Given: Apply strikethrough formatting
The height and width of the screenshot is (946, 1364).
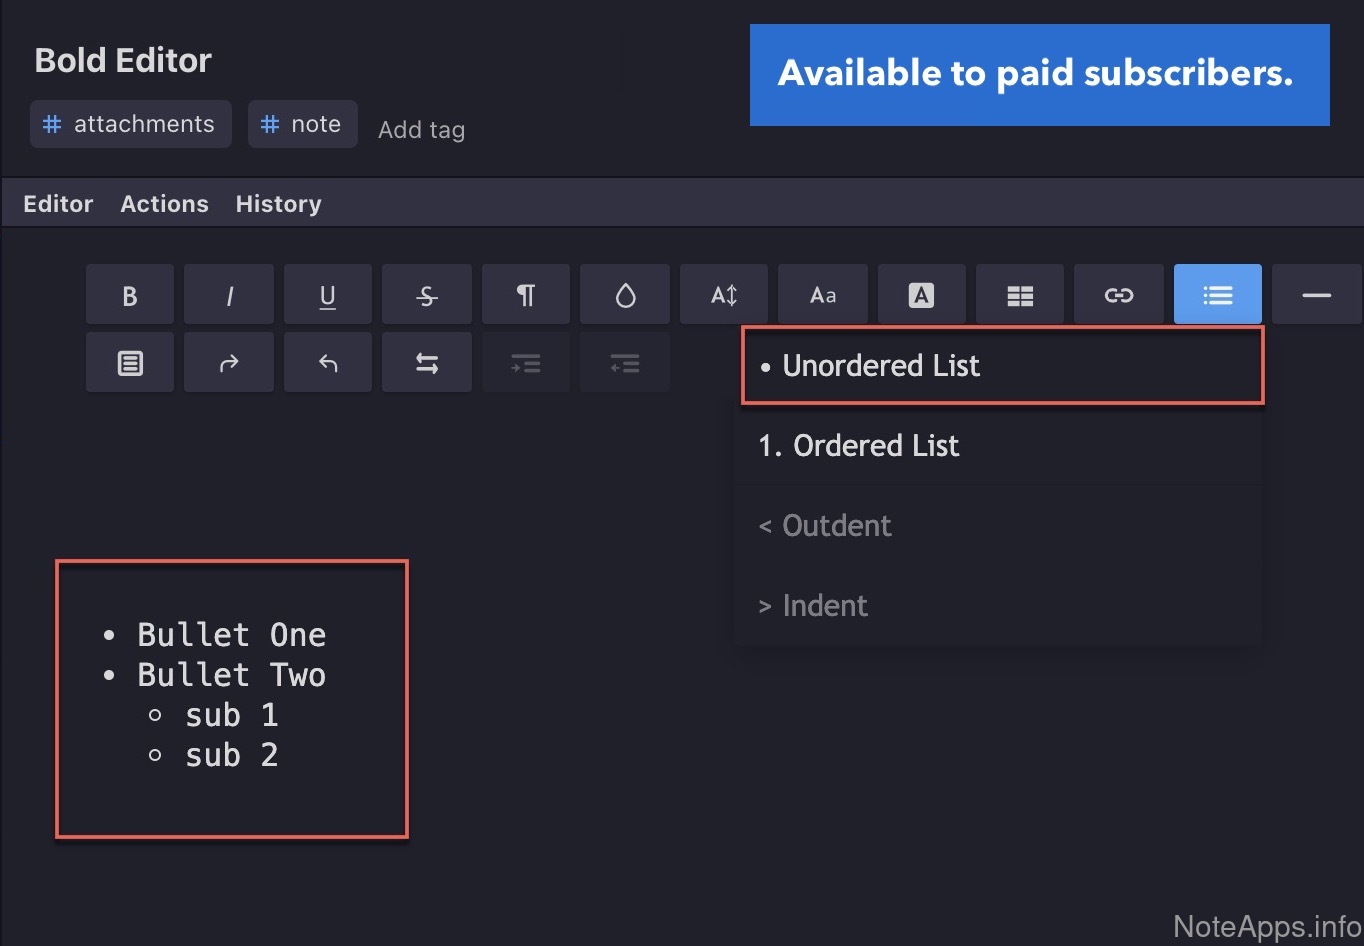Looking at the screenshot, I should click(x=426, y=295).
